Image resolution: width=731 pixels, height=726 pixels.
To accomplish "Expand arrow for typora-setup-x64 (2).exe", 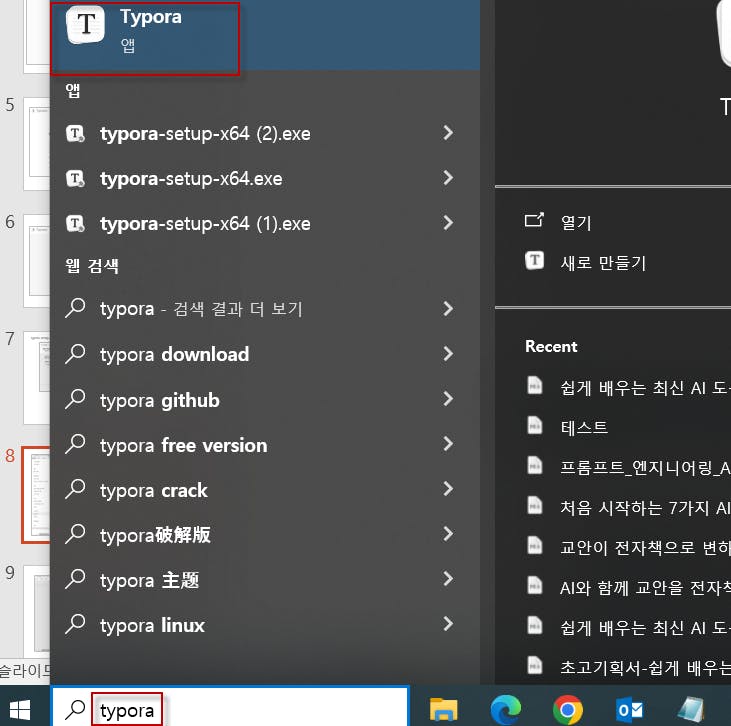I will click(x=448, y=133).
